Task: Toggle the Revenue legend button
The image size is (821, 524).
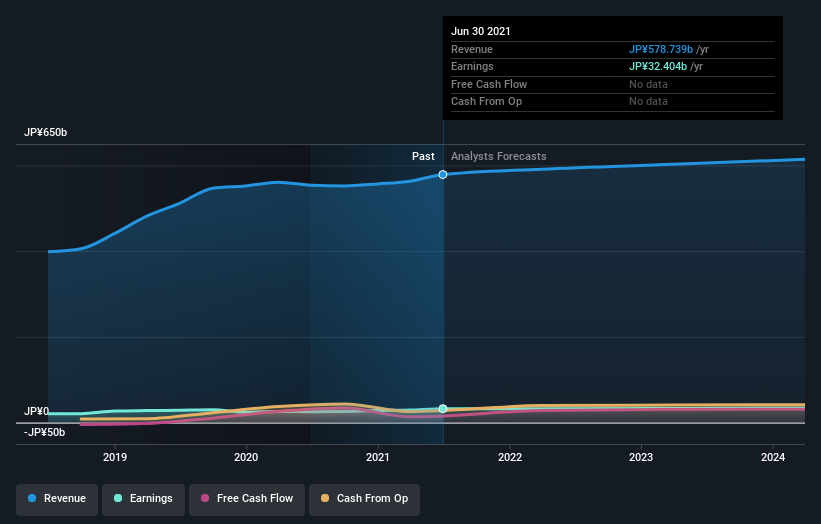Action: [x=57, y=499]
